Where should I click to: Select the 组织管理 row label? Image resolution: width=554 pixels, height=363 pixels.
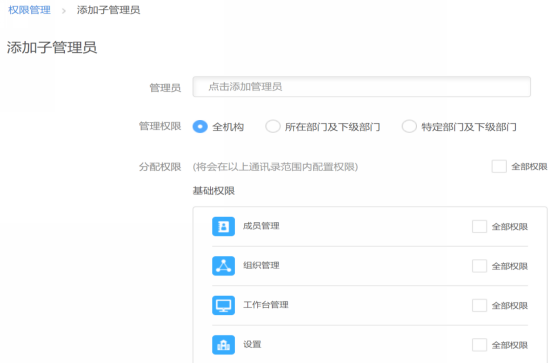click(x=261, y=265)
